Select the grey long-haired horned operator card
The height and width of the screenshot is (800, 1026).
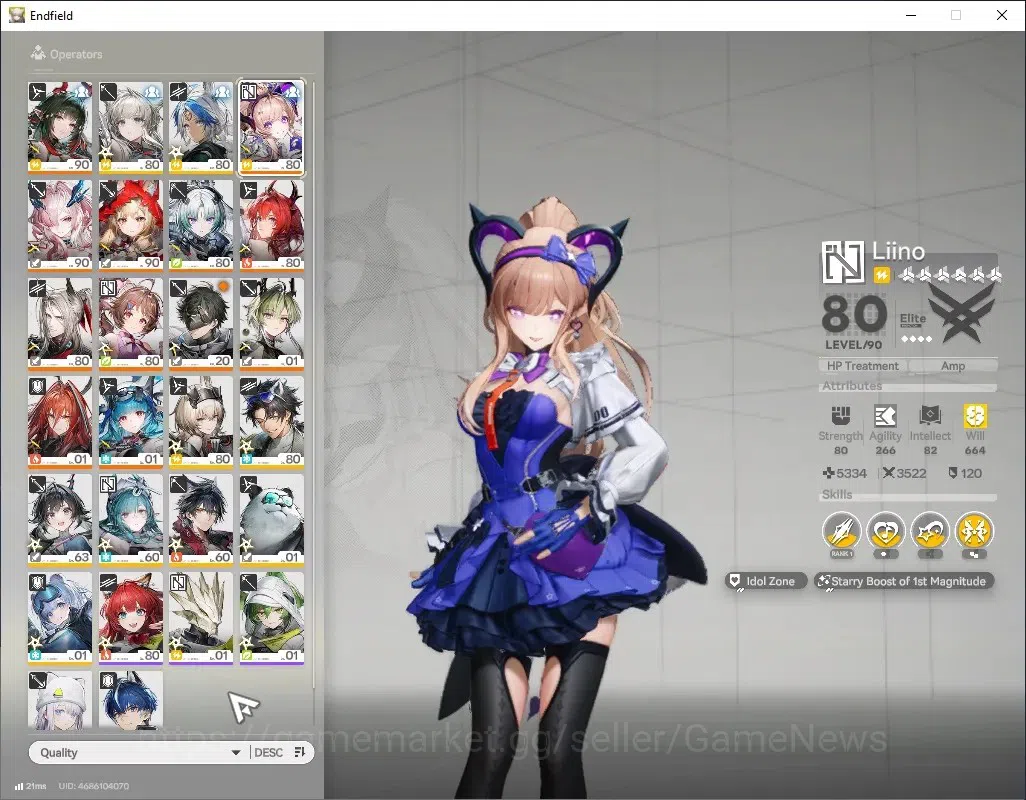tap(60, 323)
